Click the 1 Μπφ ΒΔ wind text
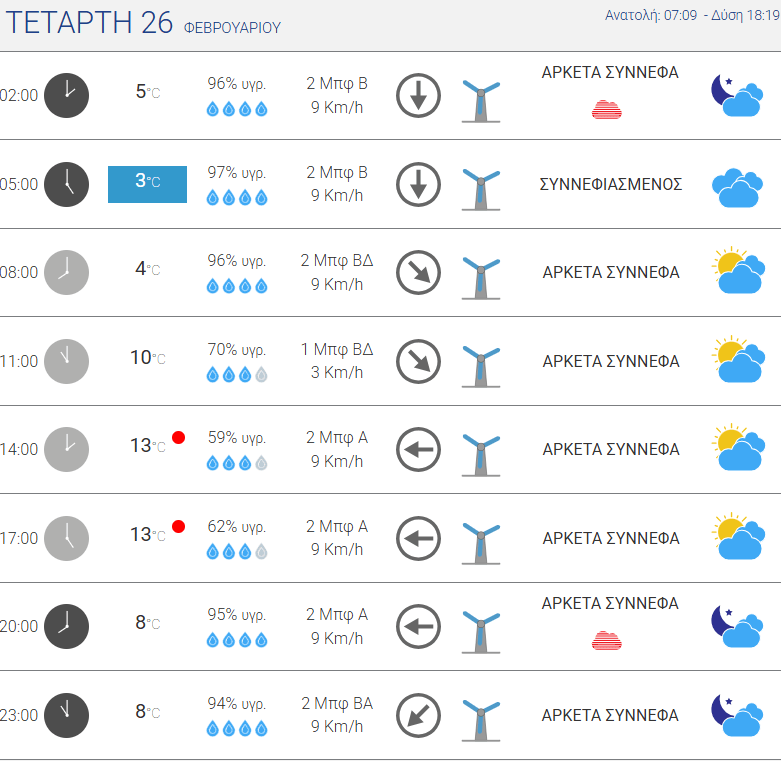This screenshot has width=781, height=761. [337, 349]
